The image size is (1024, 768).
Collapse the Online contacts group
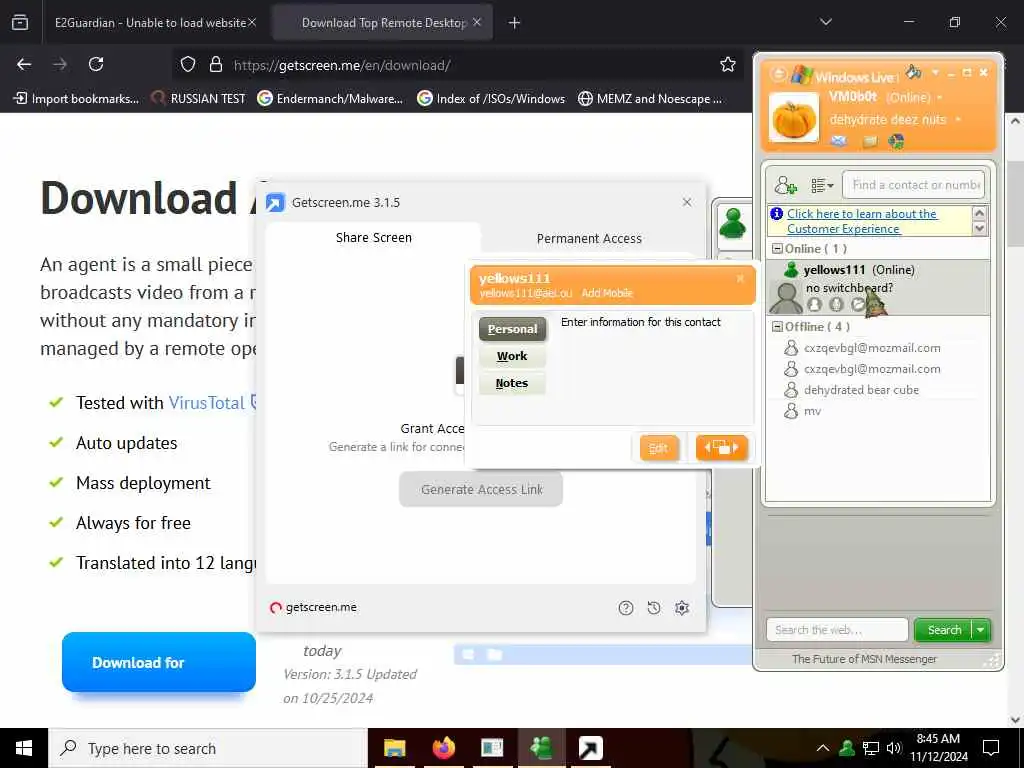click(x=776, y=249)
